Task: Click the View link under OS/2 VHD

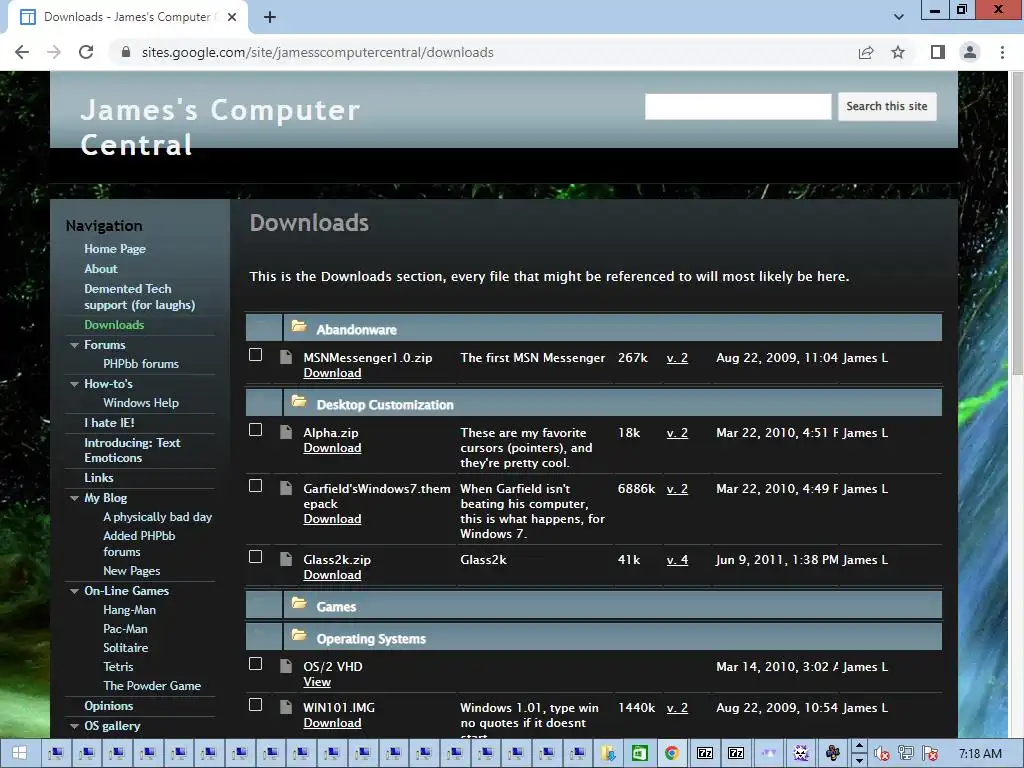Action: [317, 682]
